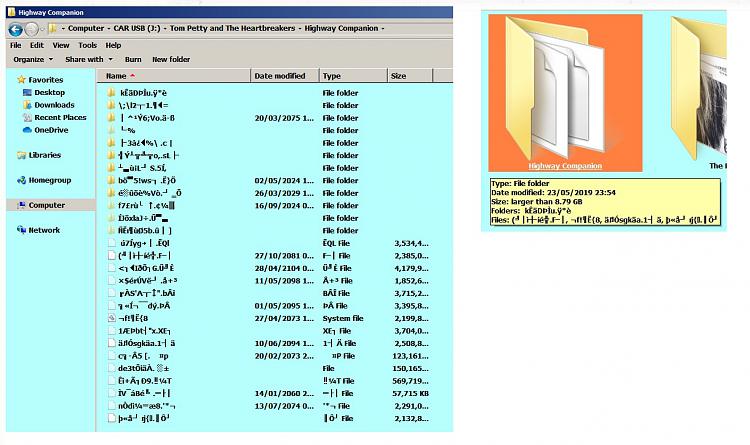Viewport: 750px width, 445px height.
Task: Expand arrow after Highway Companion breadcrumb
Action: 383,29
